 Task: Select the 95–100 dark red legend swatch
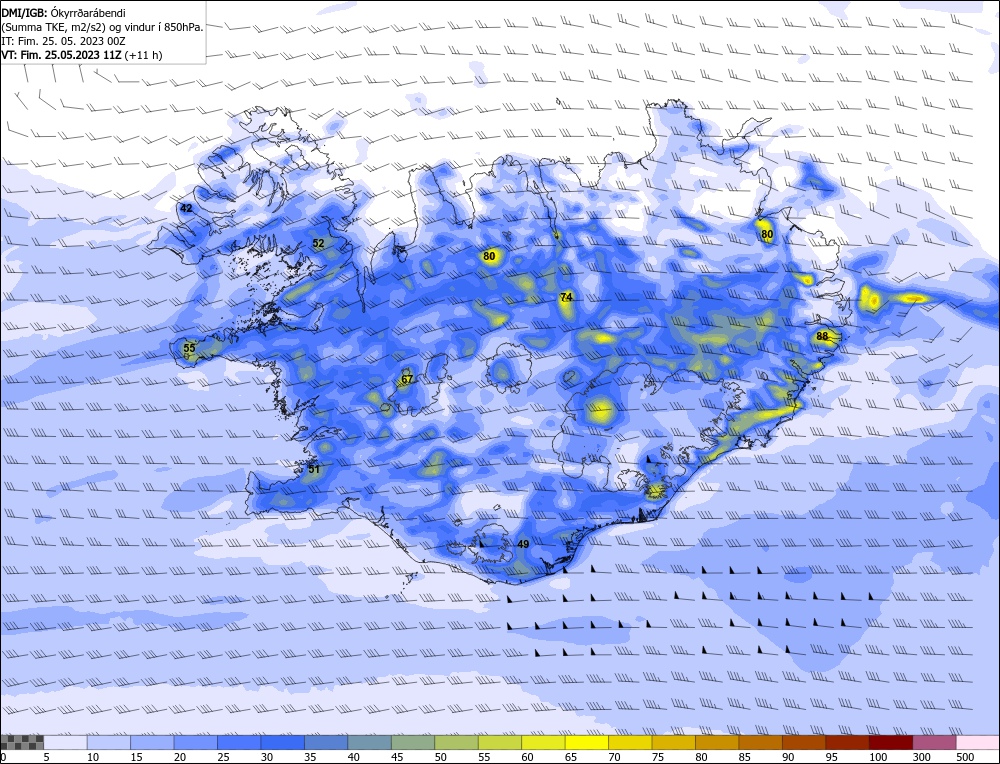point(847,742)
